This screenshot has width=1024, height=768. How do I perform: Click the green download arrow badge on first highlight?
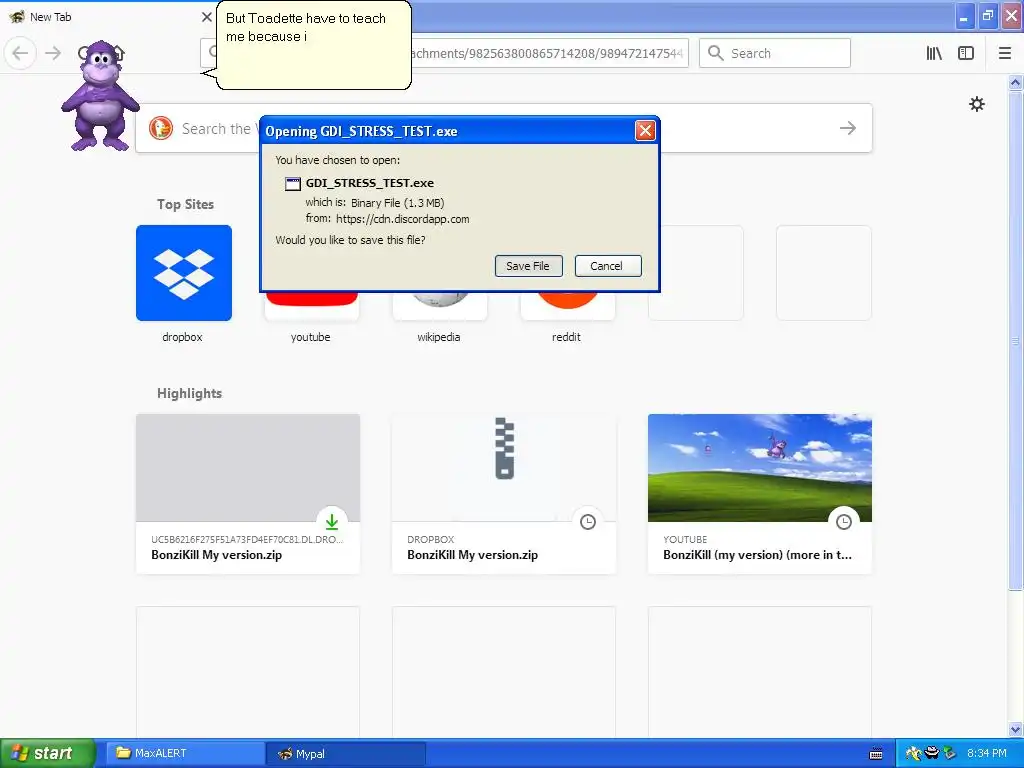tap(332, 521)
